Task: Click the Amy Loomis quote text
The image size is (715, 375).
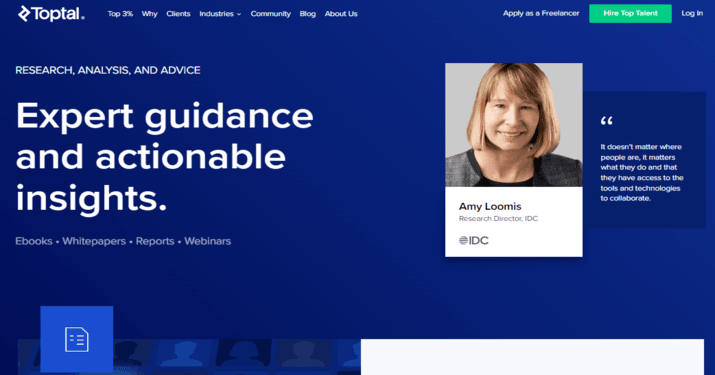Action: point(642,172)
